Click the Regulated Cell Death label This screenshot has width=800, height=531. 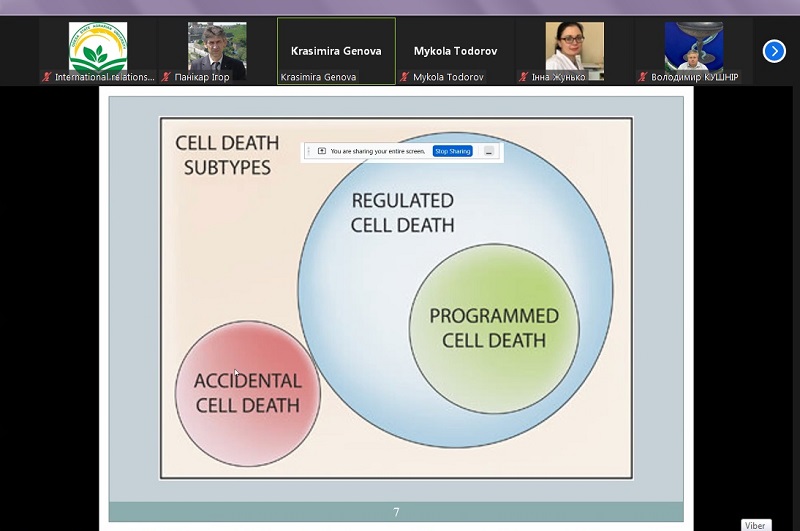[402, 212]
